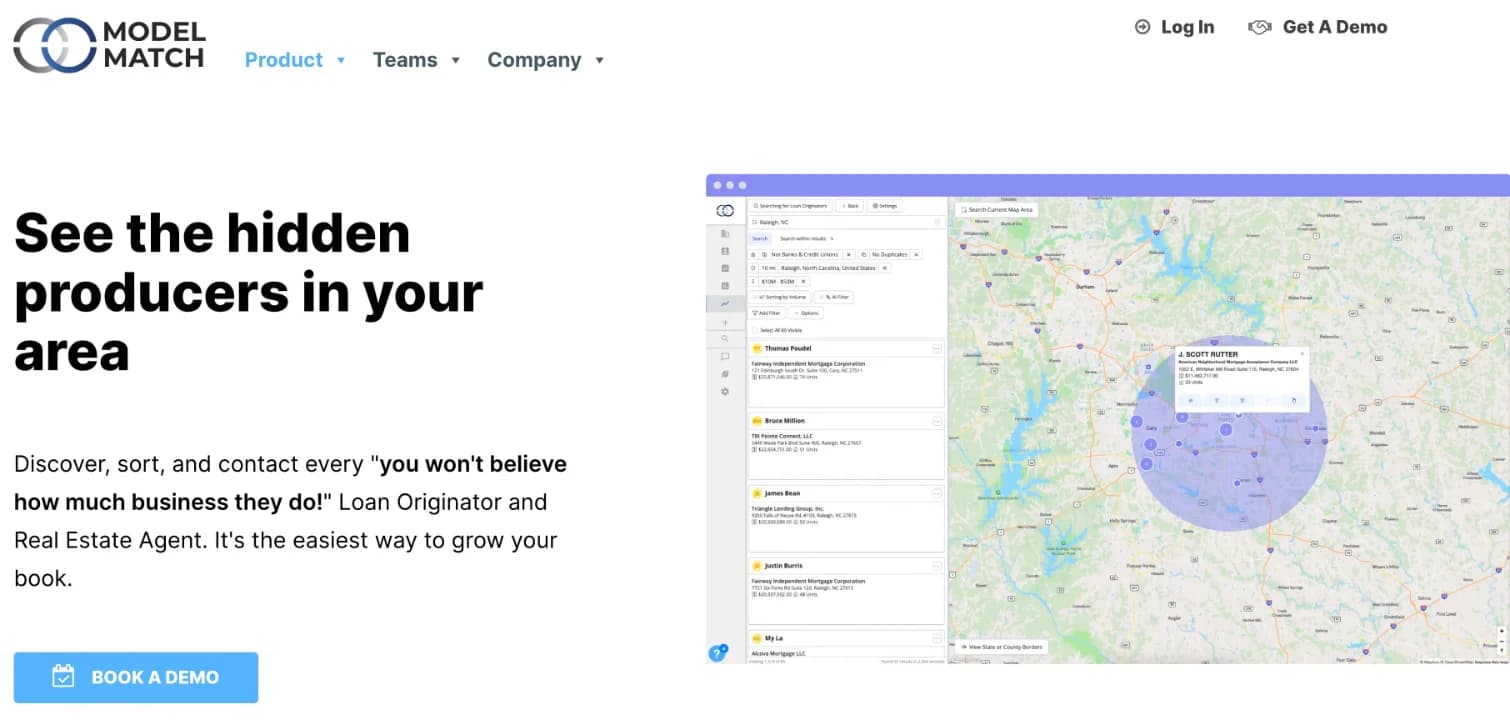Expand the Company dropdown arrow
This screenshot has height=721, width=1510.
(600, 60)
